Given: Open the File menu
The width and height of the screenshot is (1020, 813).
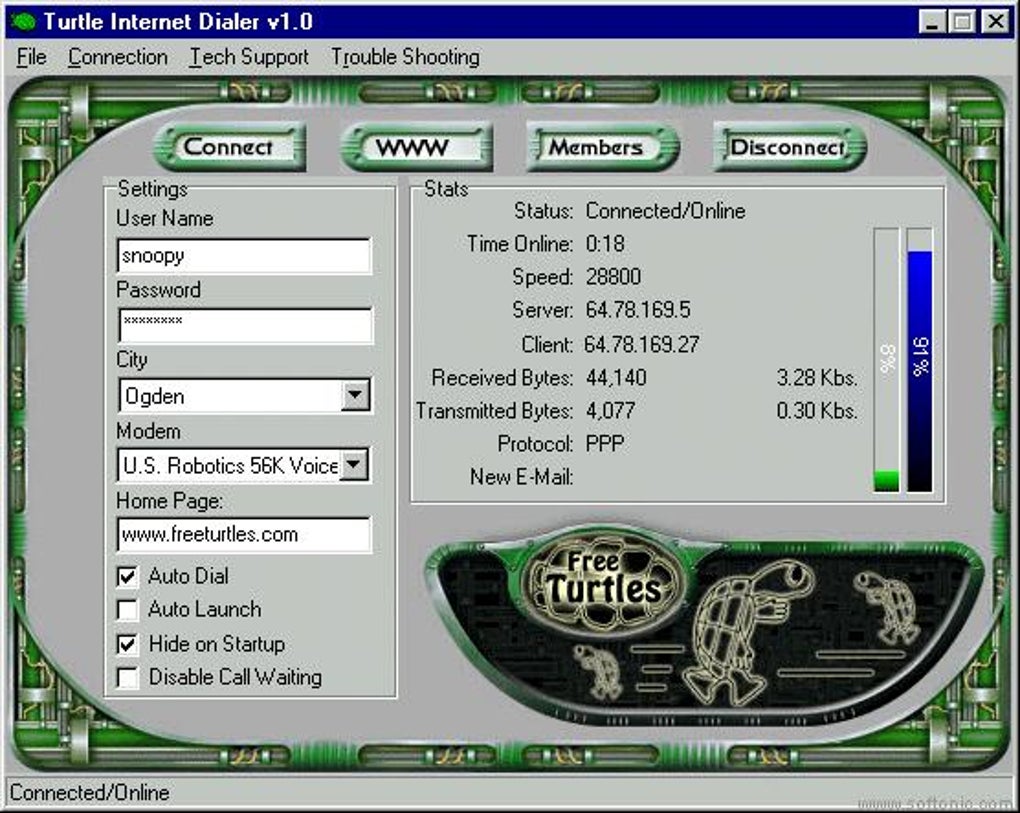Looking at the screenshot, I should 32,57.
